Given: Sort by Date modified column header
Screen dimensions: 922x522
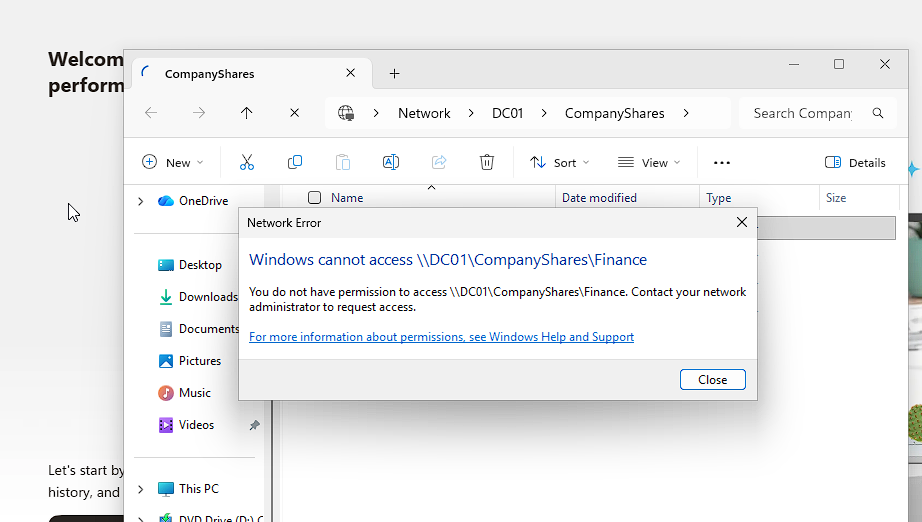Looking at the screenshot, I should (x=599, y=198).
